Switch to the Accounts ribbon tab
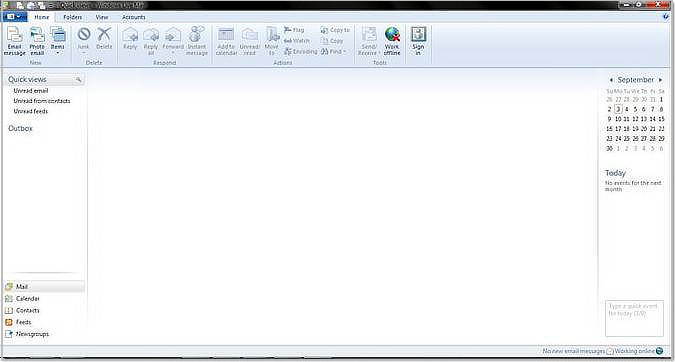Image resolution: width=675 pixels, height=362 pixels. [133, 17]
